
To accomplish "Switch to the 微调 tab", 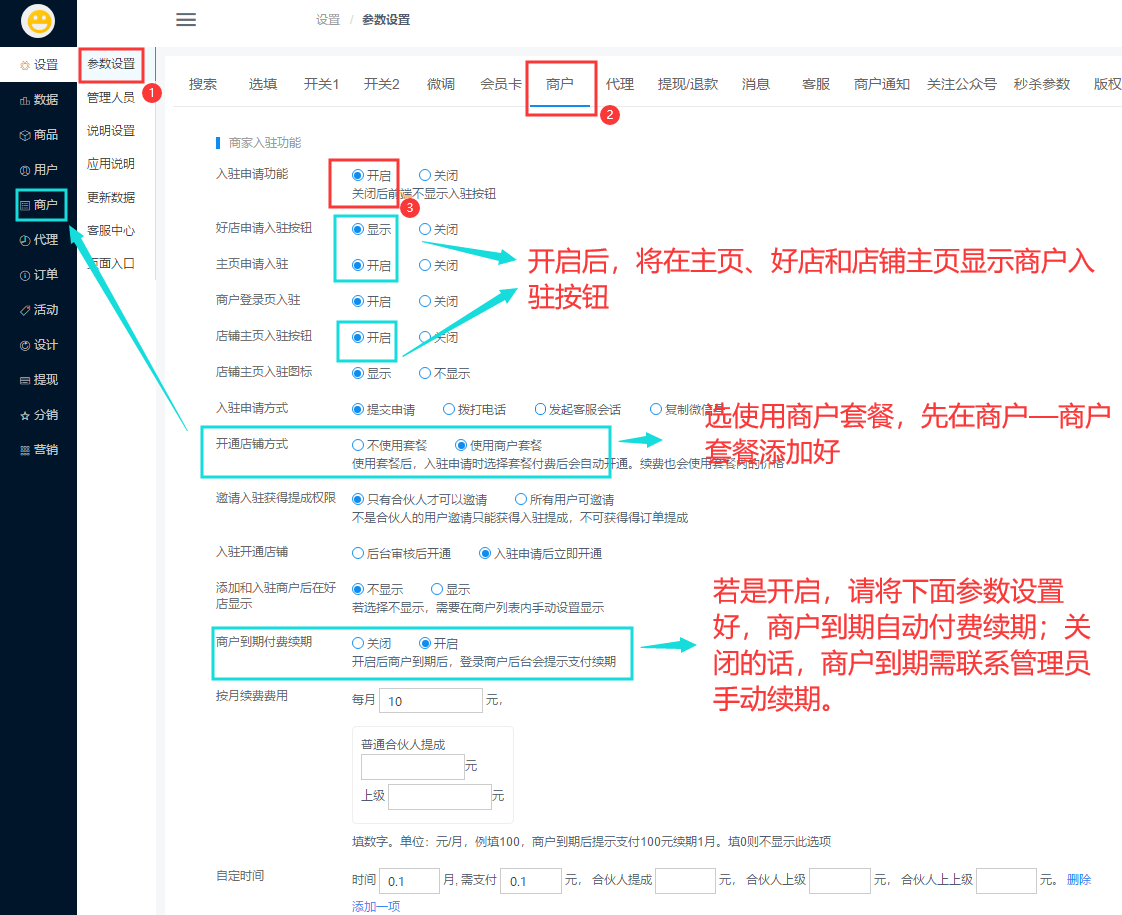I will coord(441,84).
